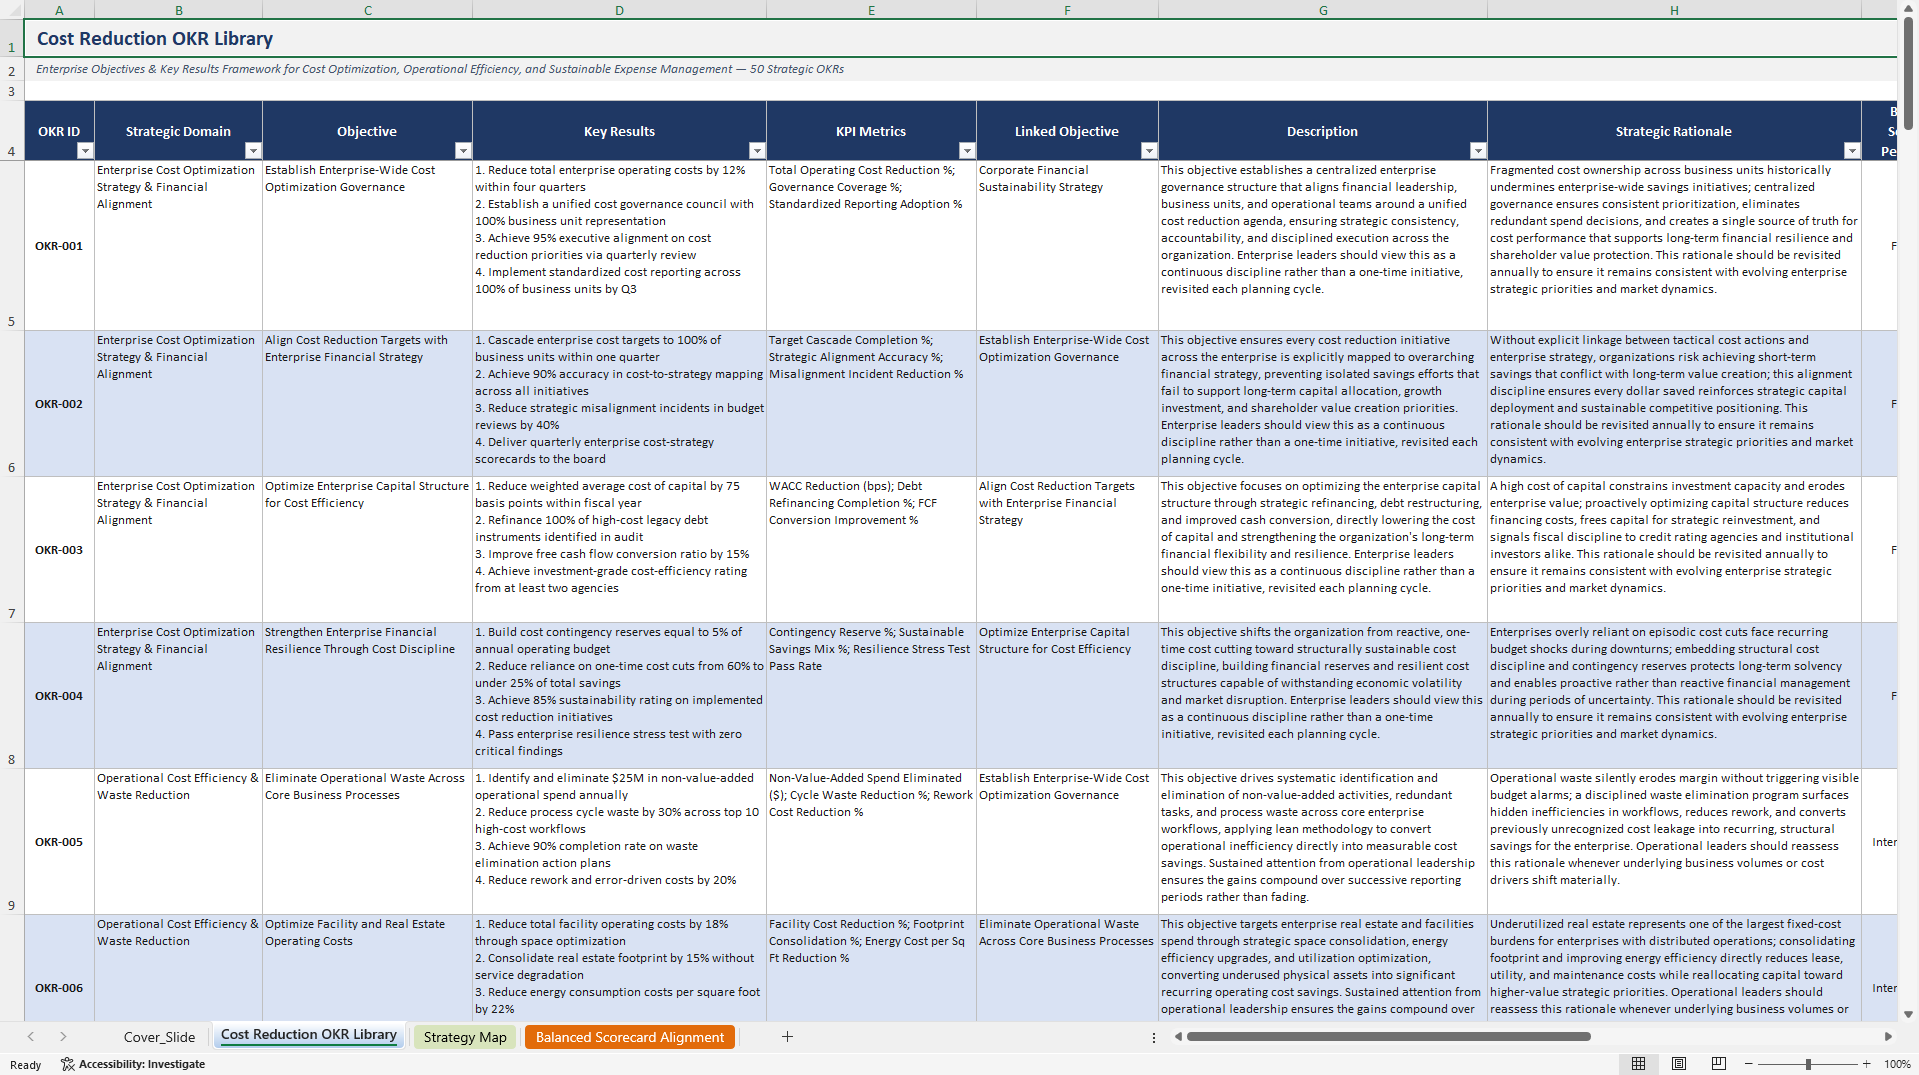
Task: Select cell OKR-002
Action: pos(59,404)
